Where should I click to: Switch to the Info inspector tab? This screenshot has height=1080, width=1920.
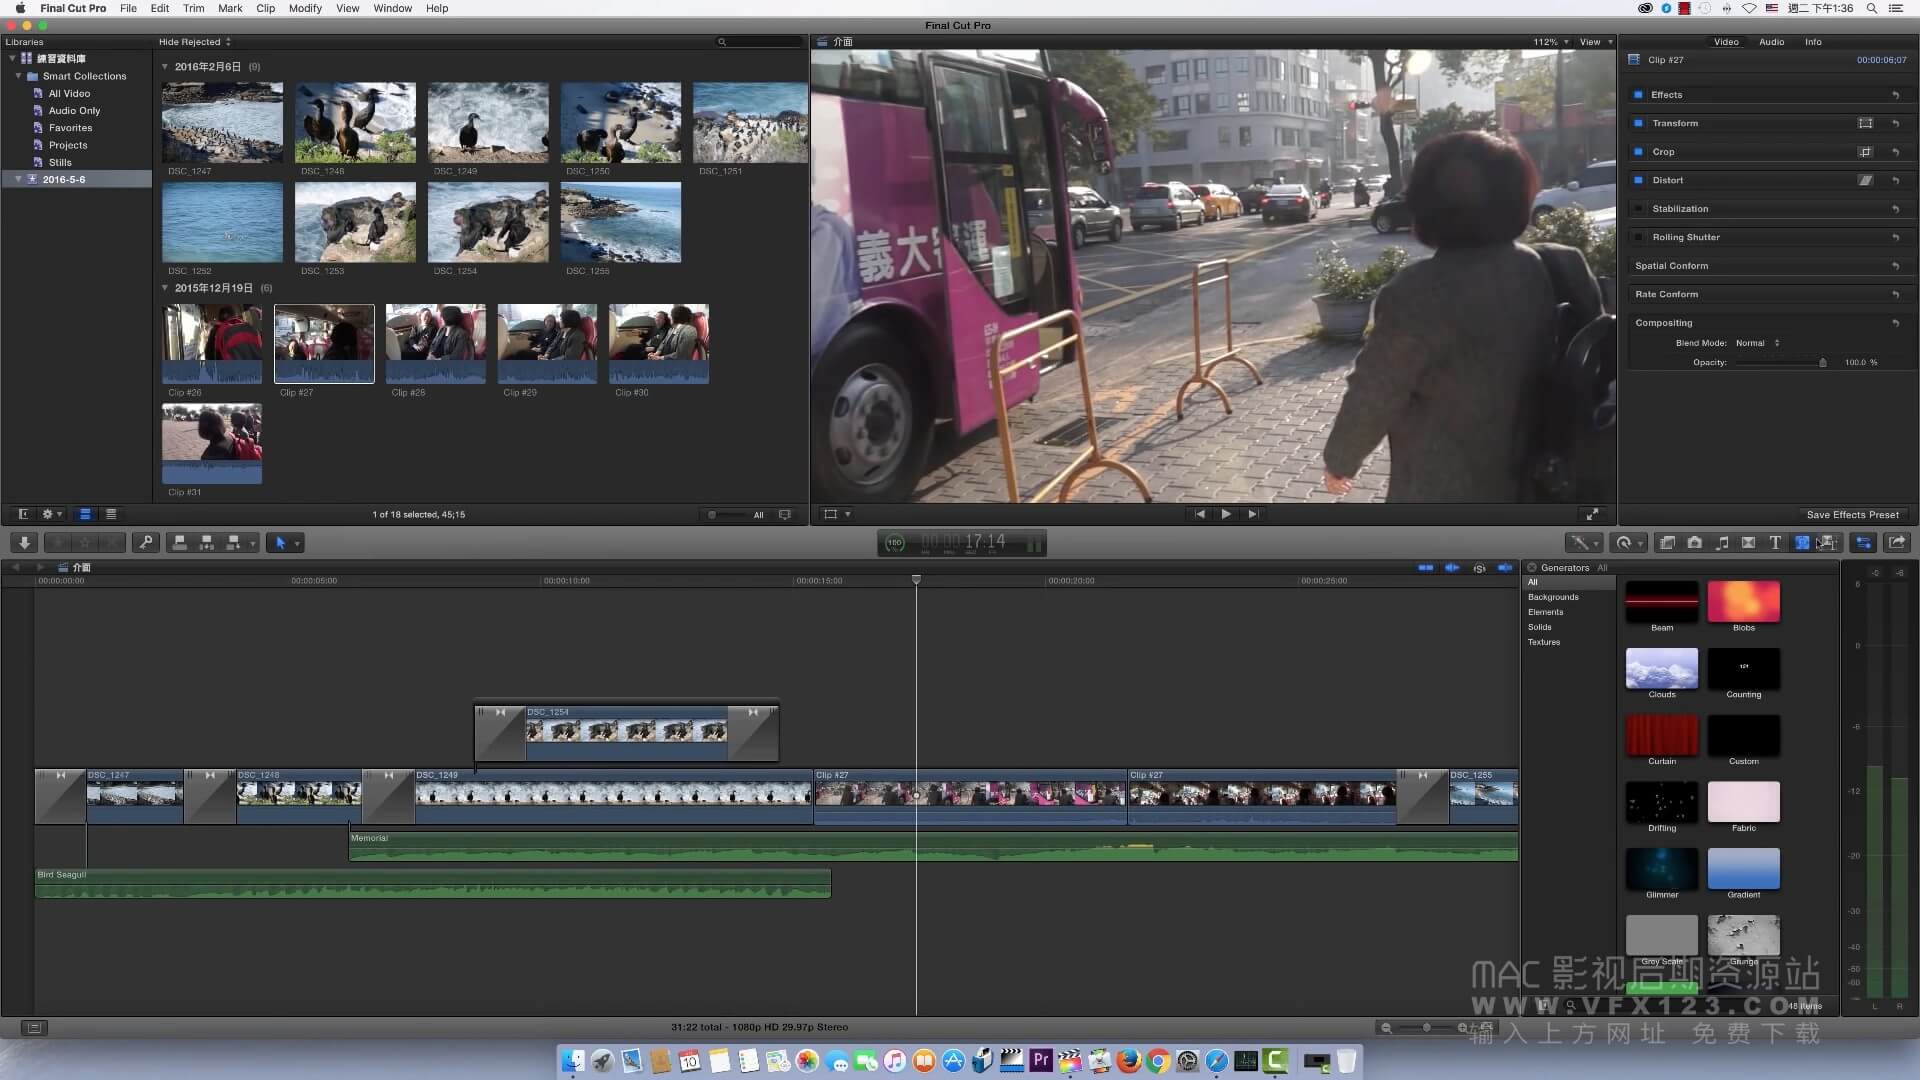point(1813,42)
